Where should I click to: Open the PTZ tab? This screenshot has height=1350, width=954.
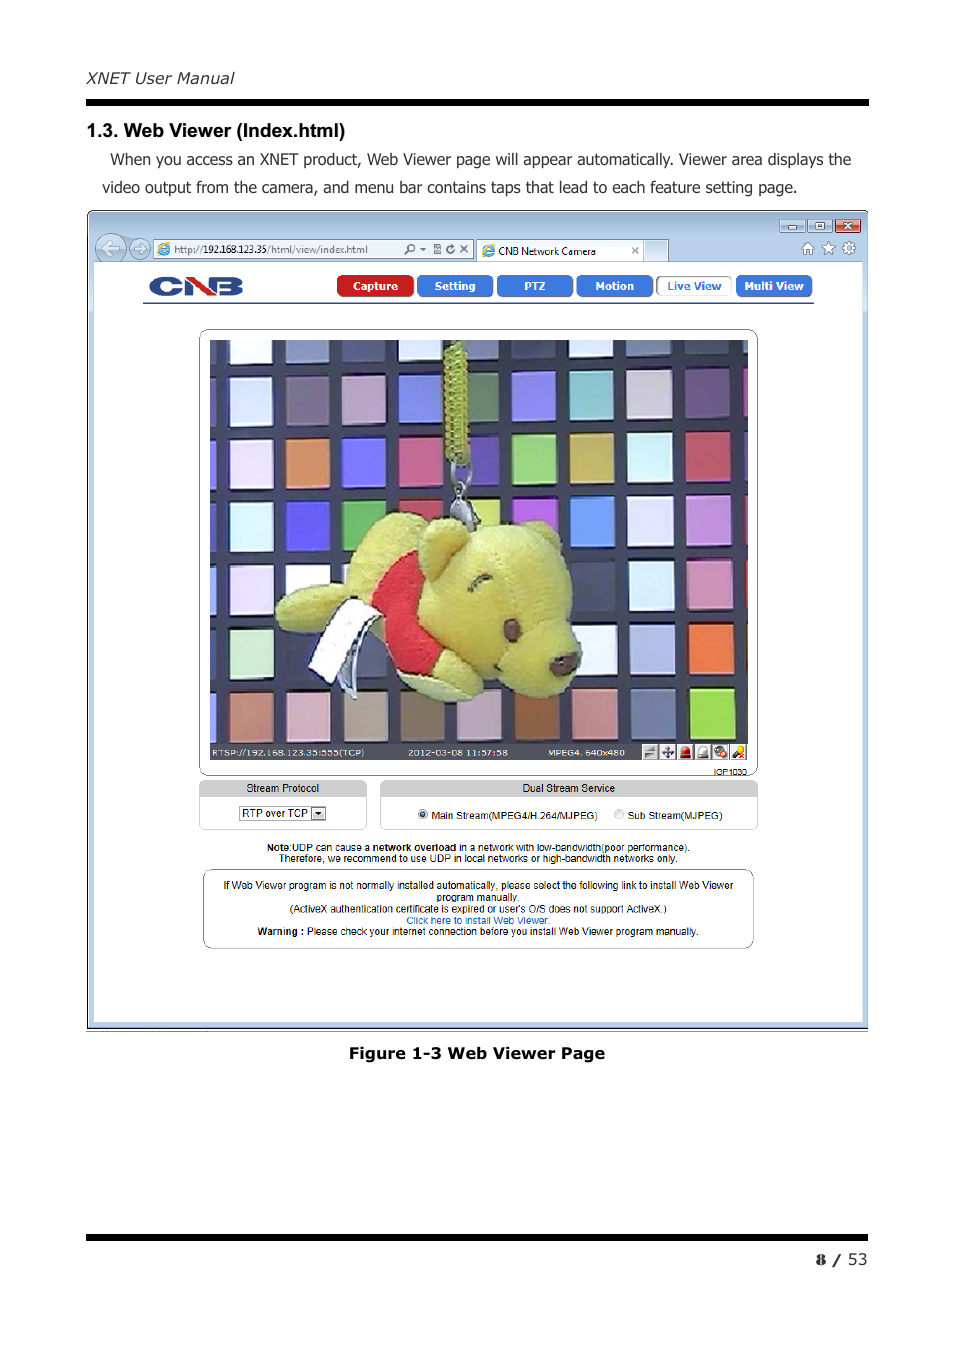(535, 286)
